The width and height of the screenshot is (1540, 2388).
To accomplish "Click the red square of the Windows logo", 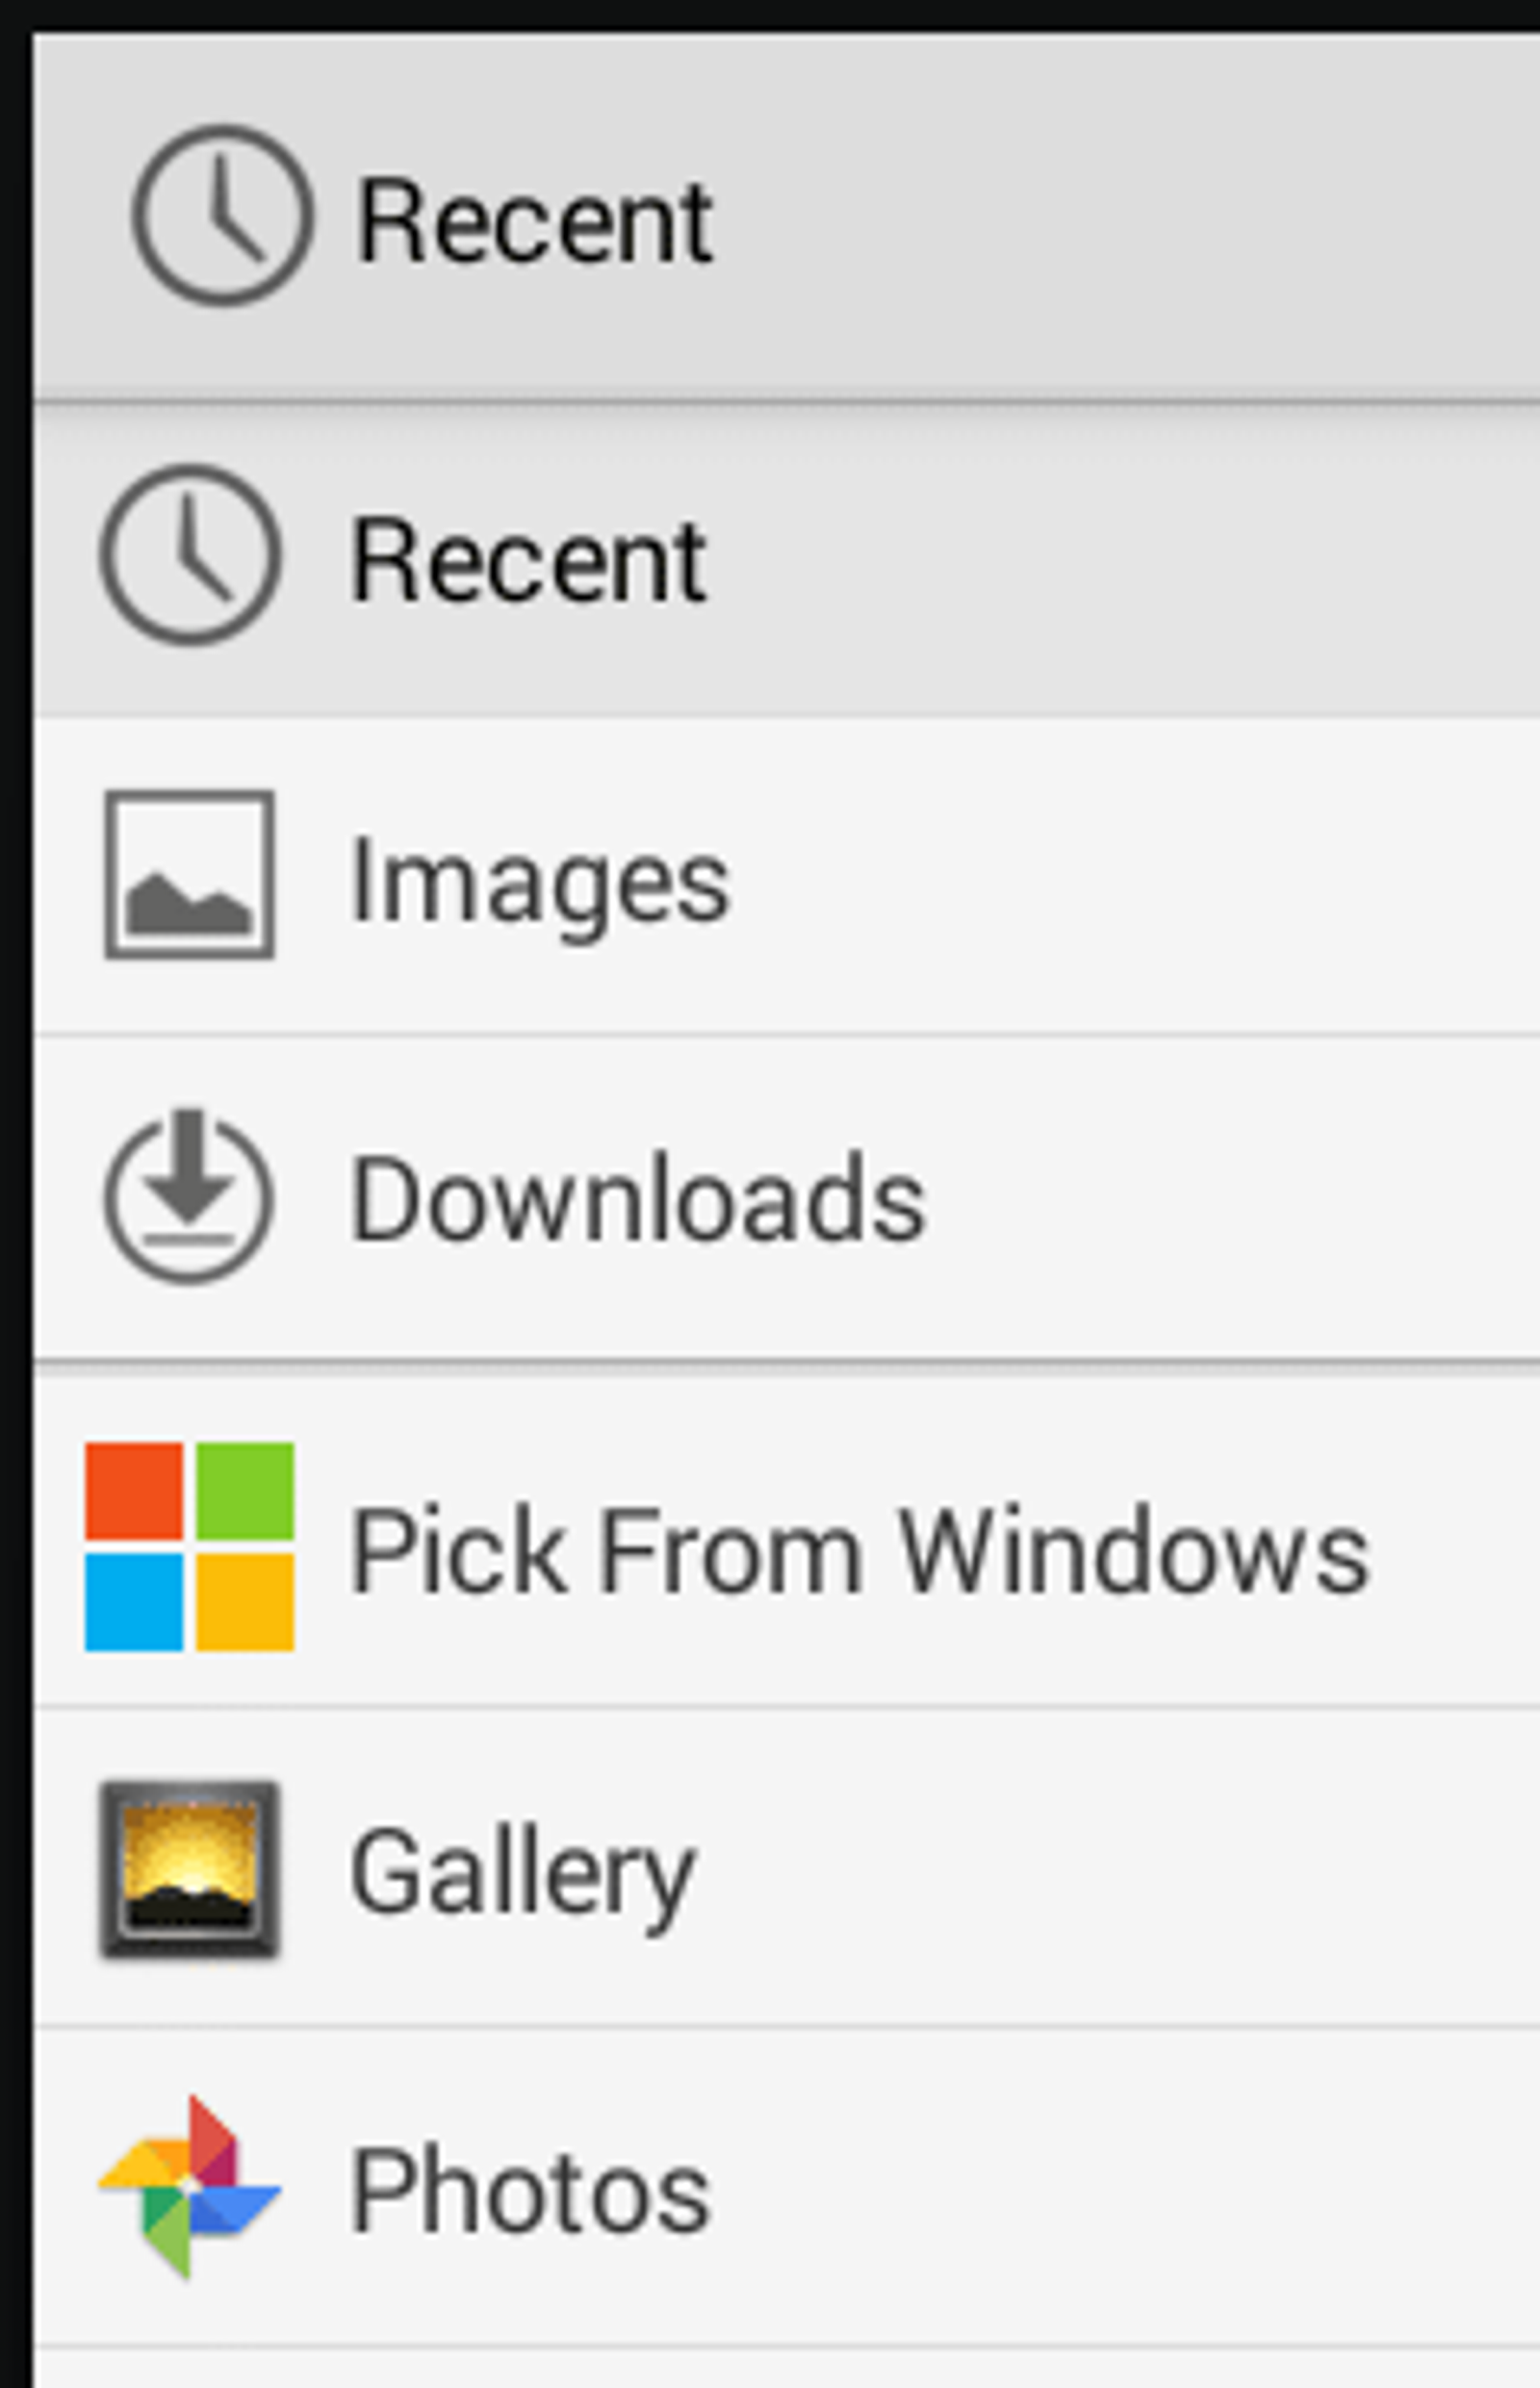I will tap(134, 1491).
